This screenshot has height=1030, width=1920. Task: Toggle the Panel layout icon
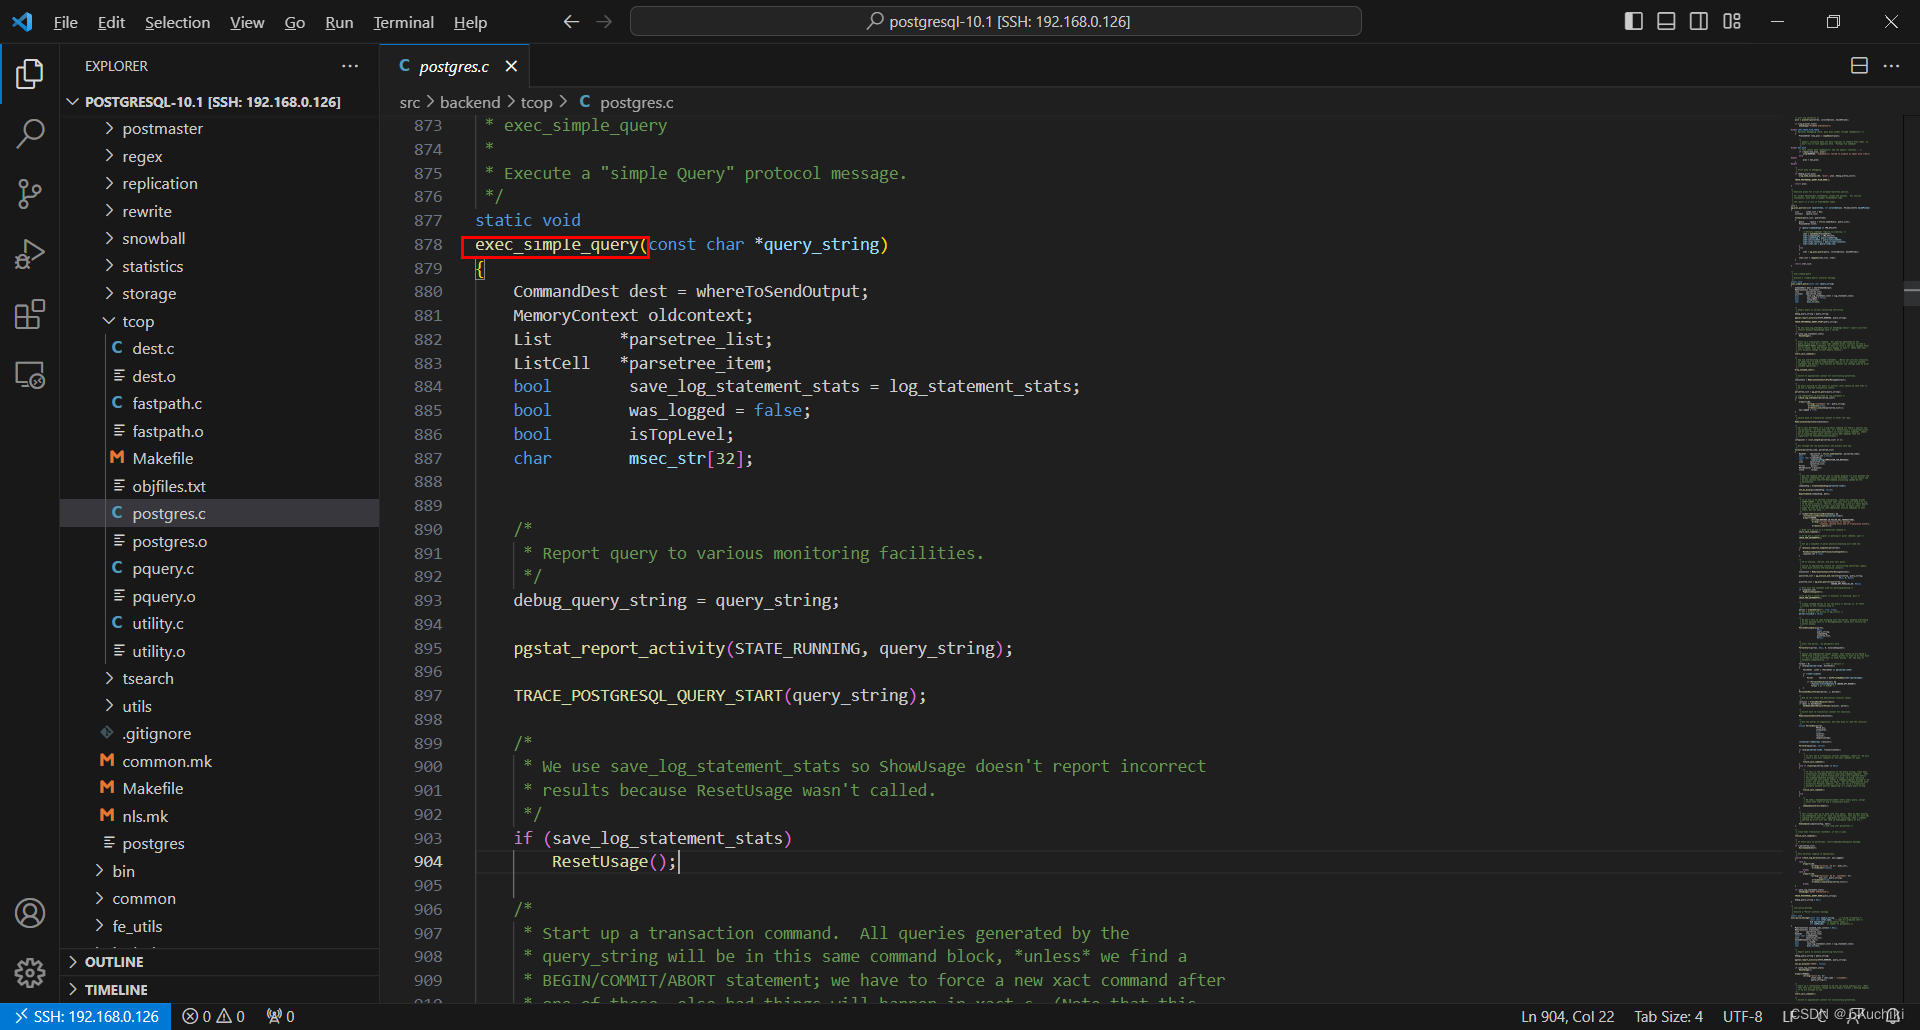tap(1666, 21)
